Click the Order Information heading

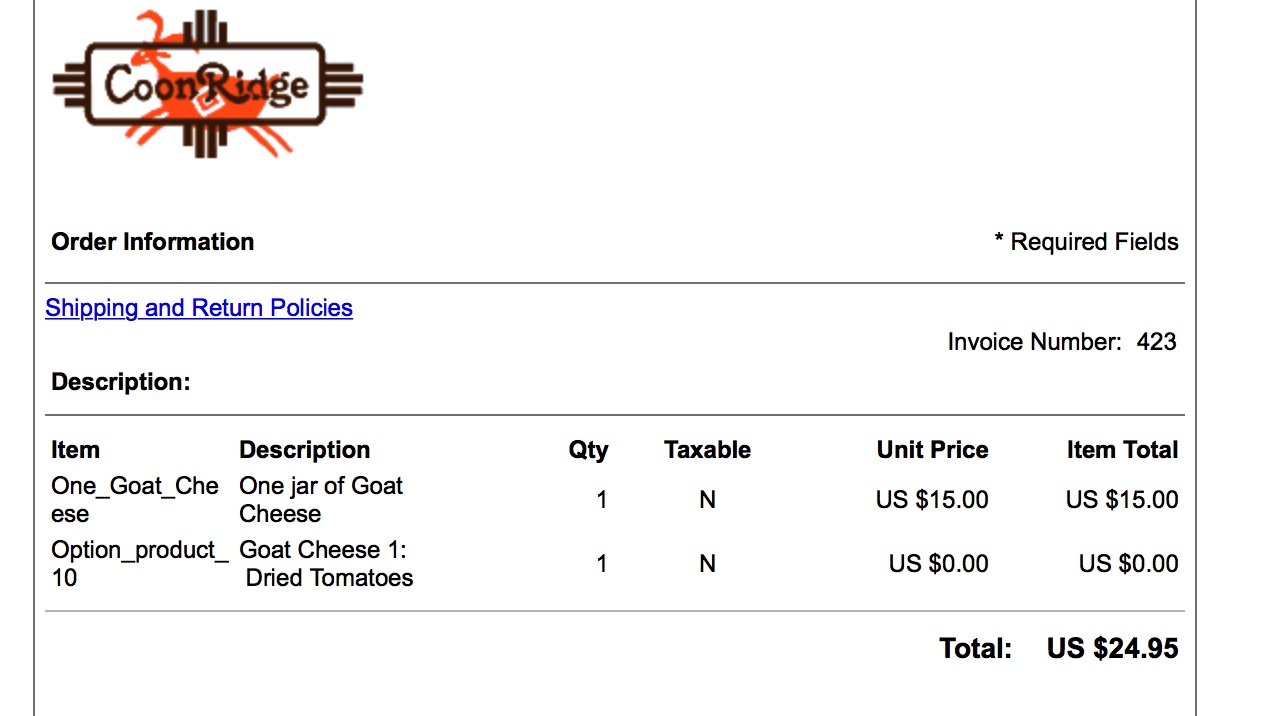(x=152, y=242)
